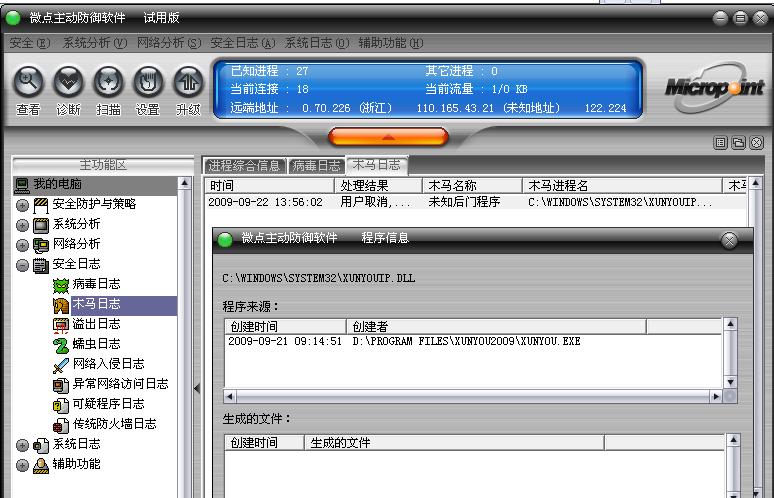
Task: Select the 网络入侵日志 tree item
Action: pyautogui.click(x=109, y=364)
